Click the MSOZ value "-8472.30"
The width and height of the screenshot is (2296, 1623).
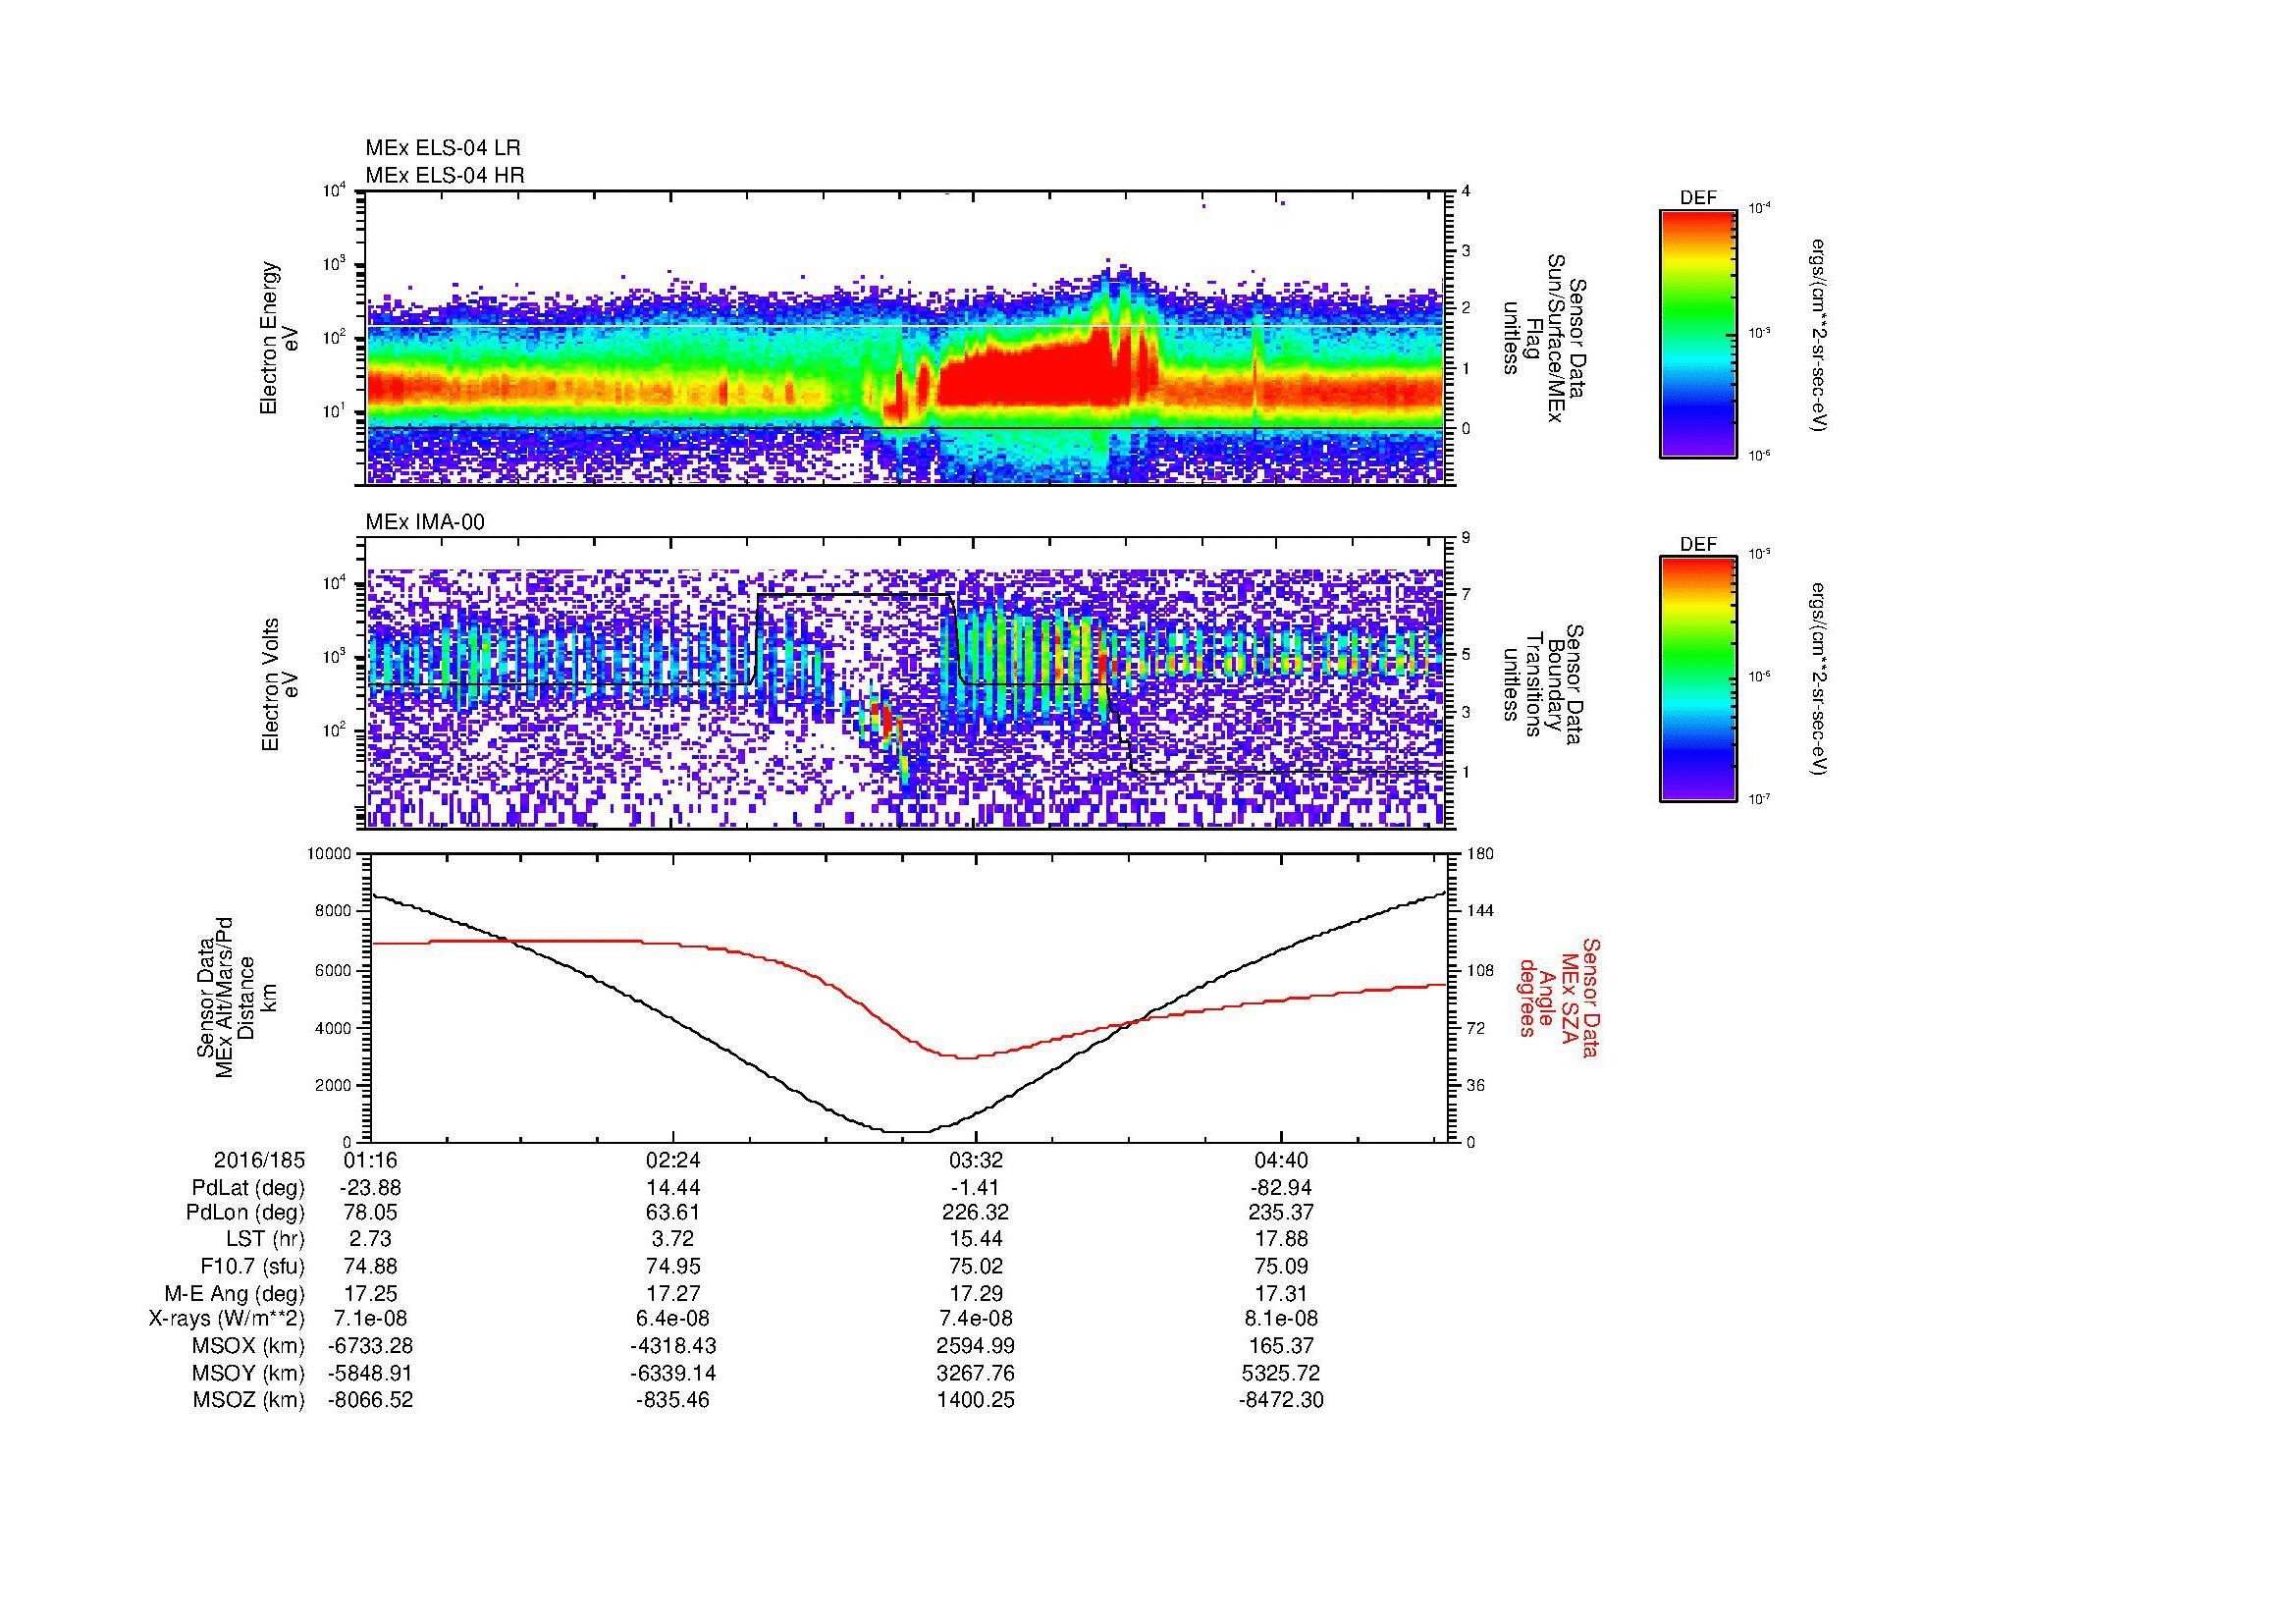click(x=1280, y=1400)
